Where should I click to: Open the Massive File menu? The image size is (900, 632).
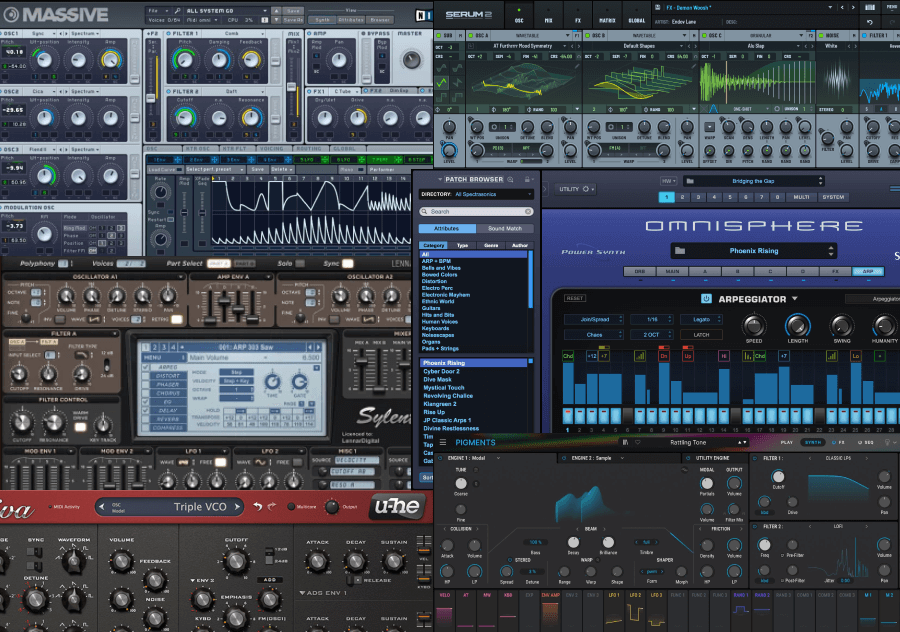click(157, 11)
